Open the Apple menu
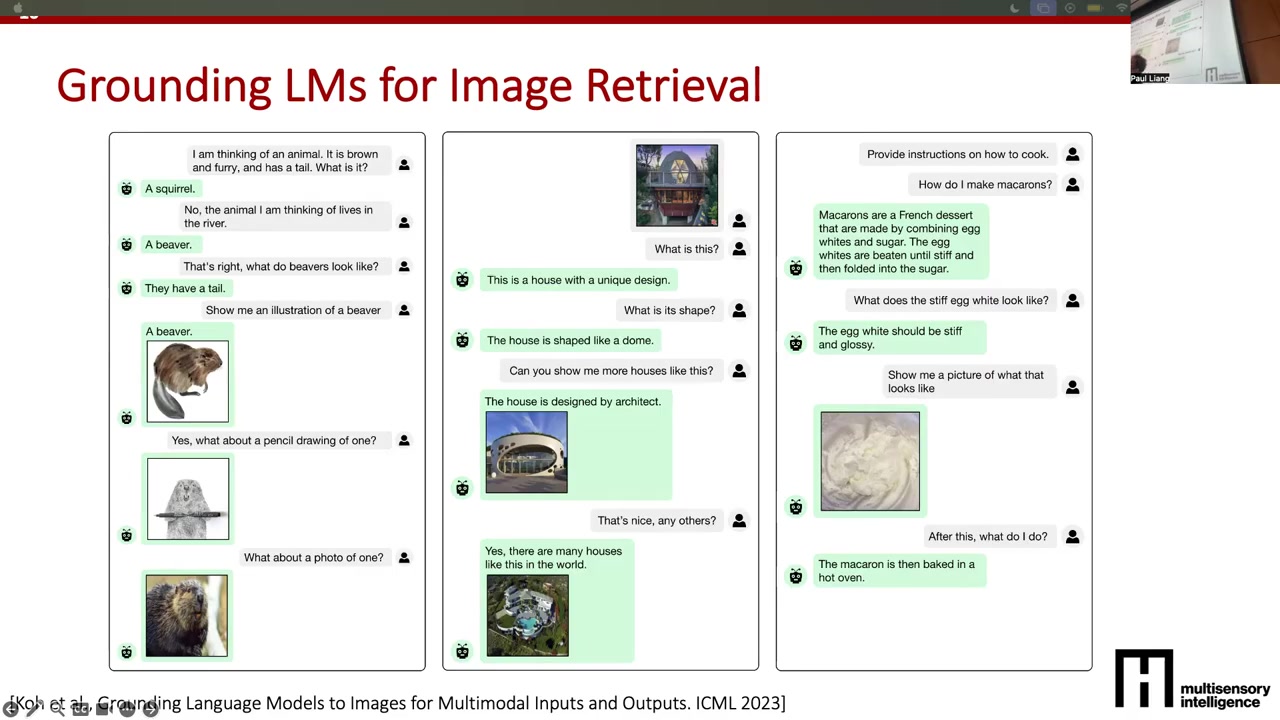The image size is (1280, 720). coord(17,7)
